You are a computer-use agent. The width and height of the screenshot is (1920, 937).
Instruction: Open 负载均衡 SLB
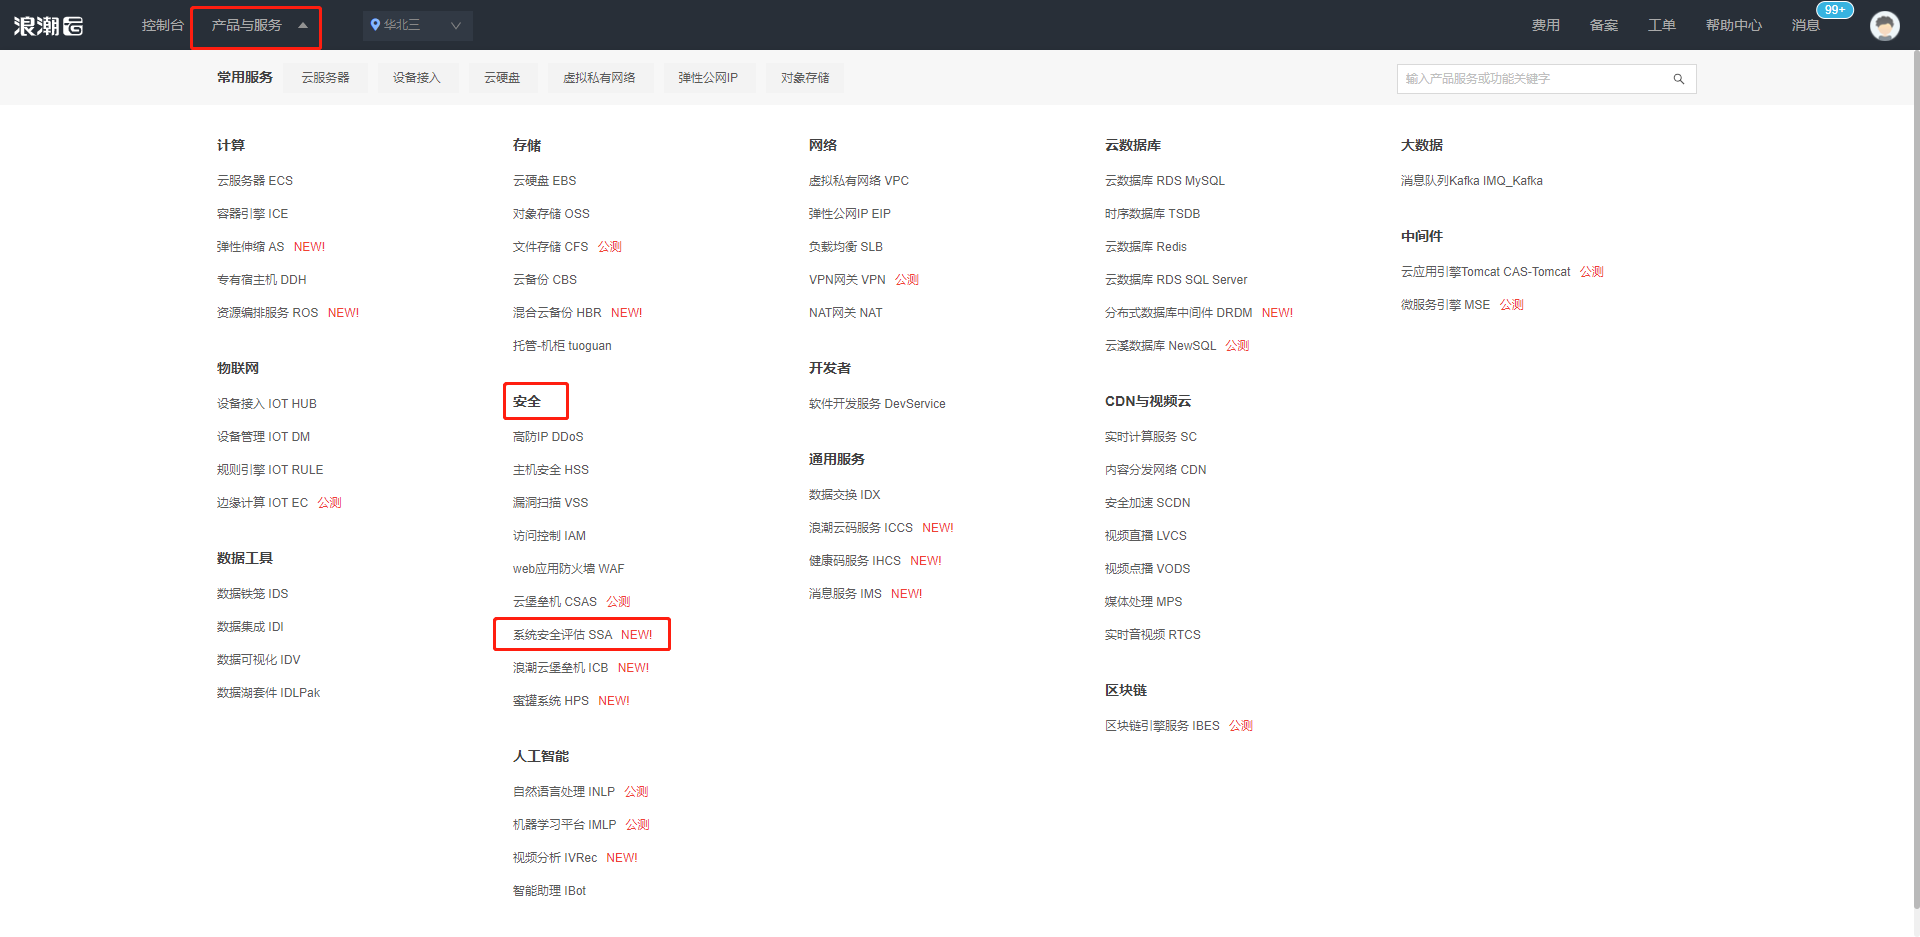point(846,247)
